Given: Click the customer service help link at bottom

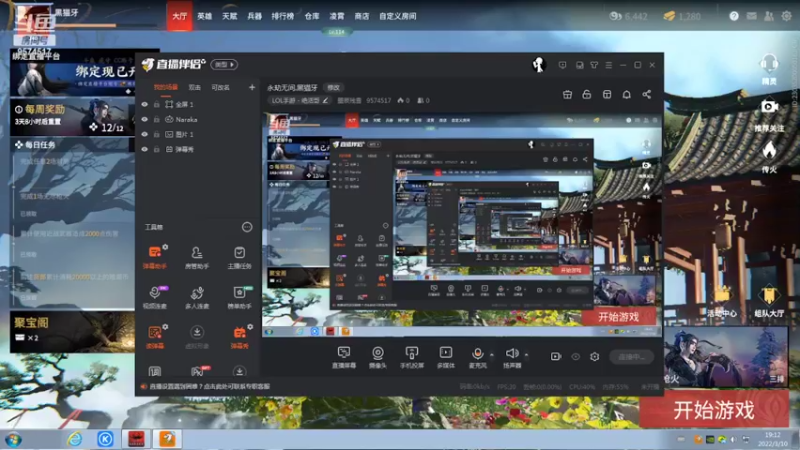Looking at the screenshot, I should [x=210, y=387].
